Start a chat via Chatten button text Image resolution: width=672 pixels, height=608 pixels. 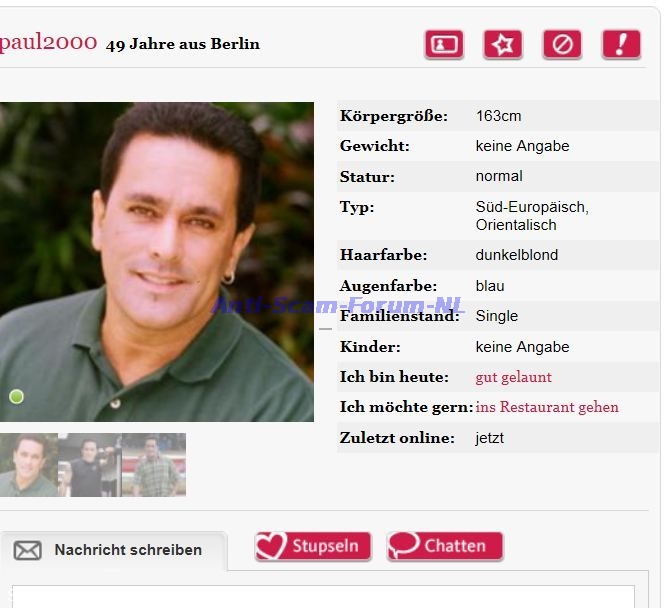click(x=455, y=546)
